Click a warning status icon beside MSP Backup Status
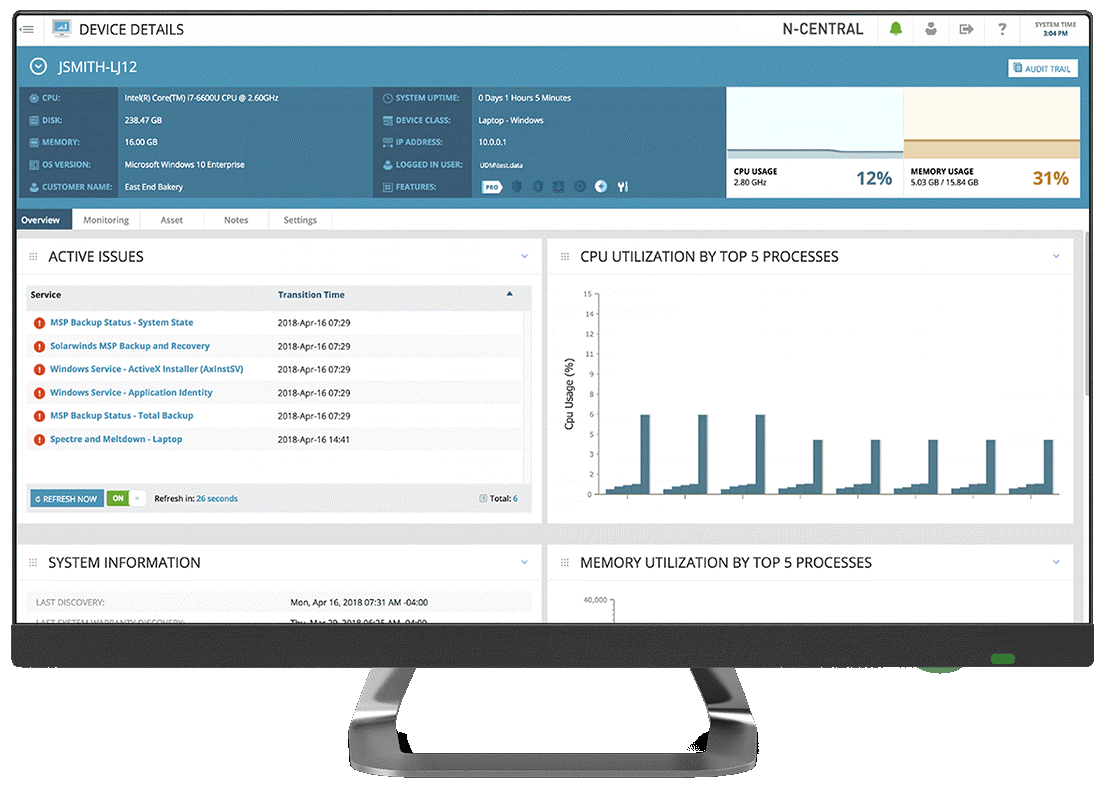 click(x=39, y=322)
